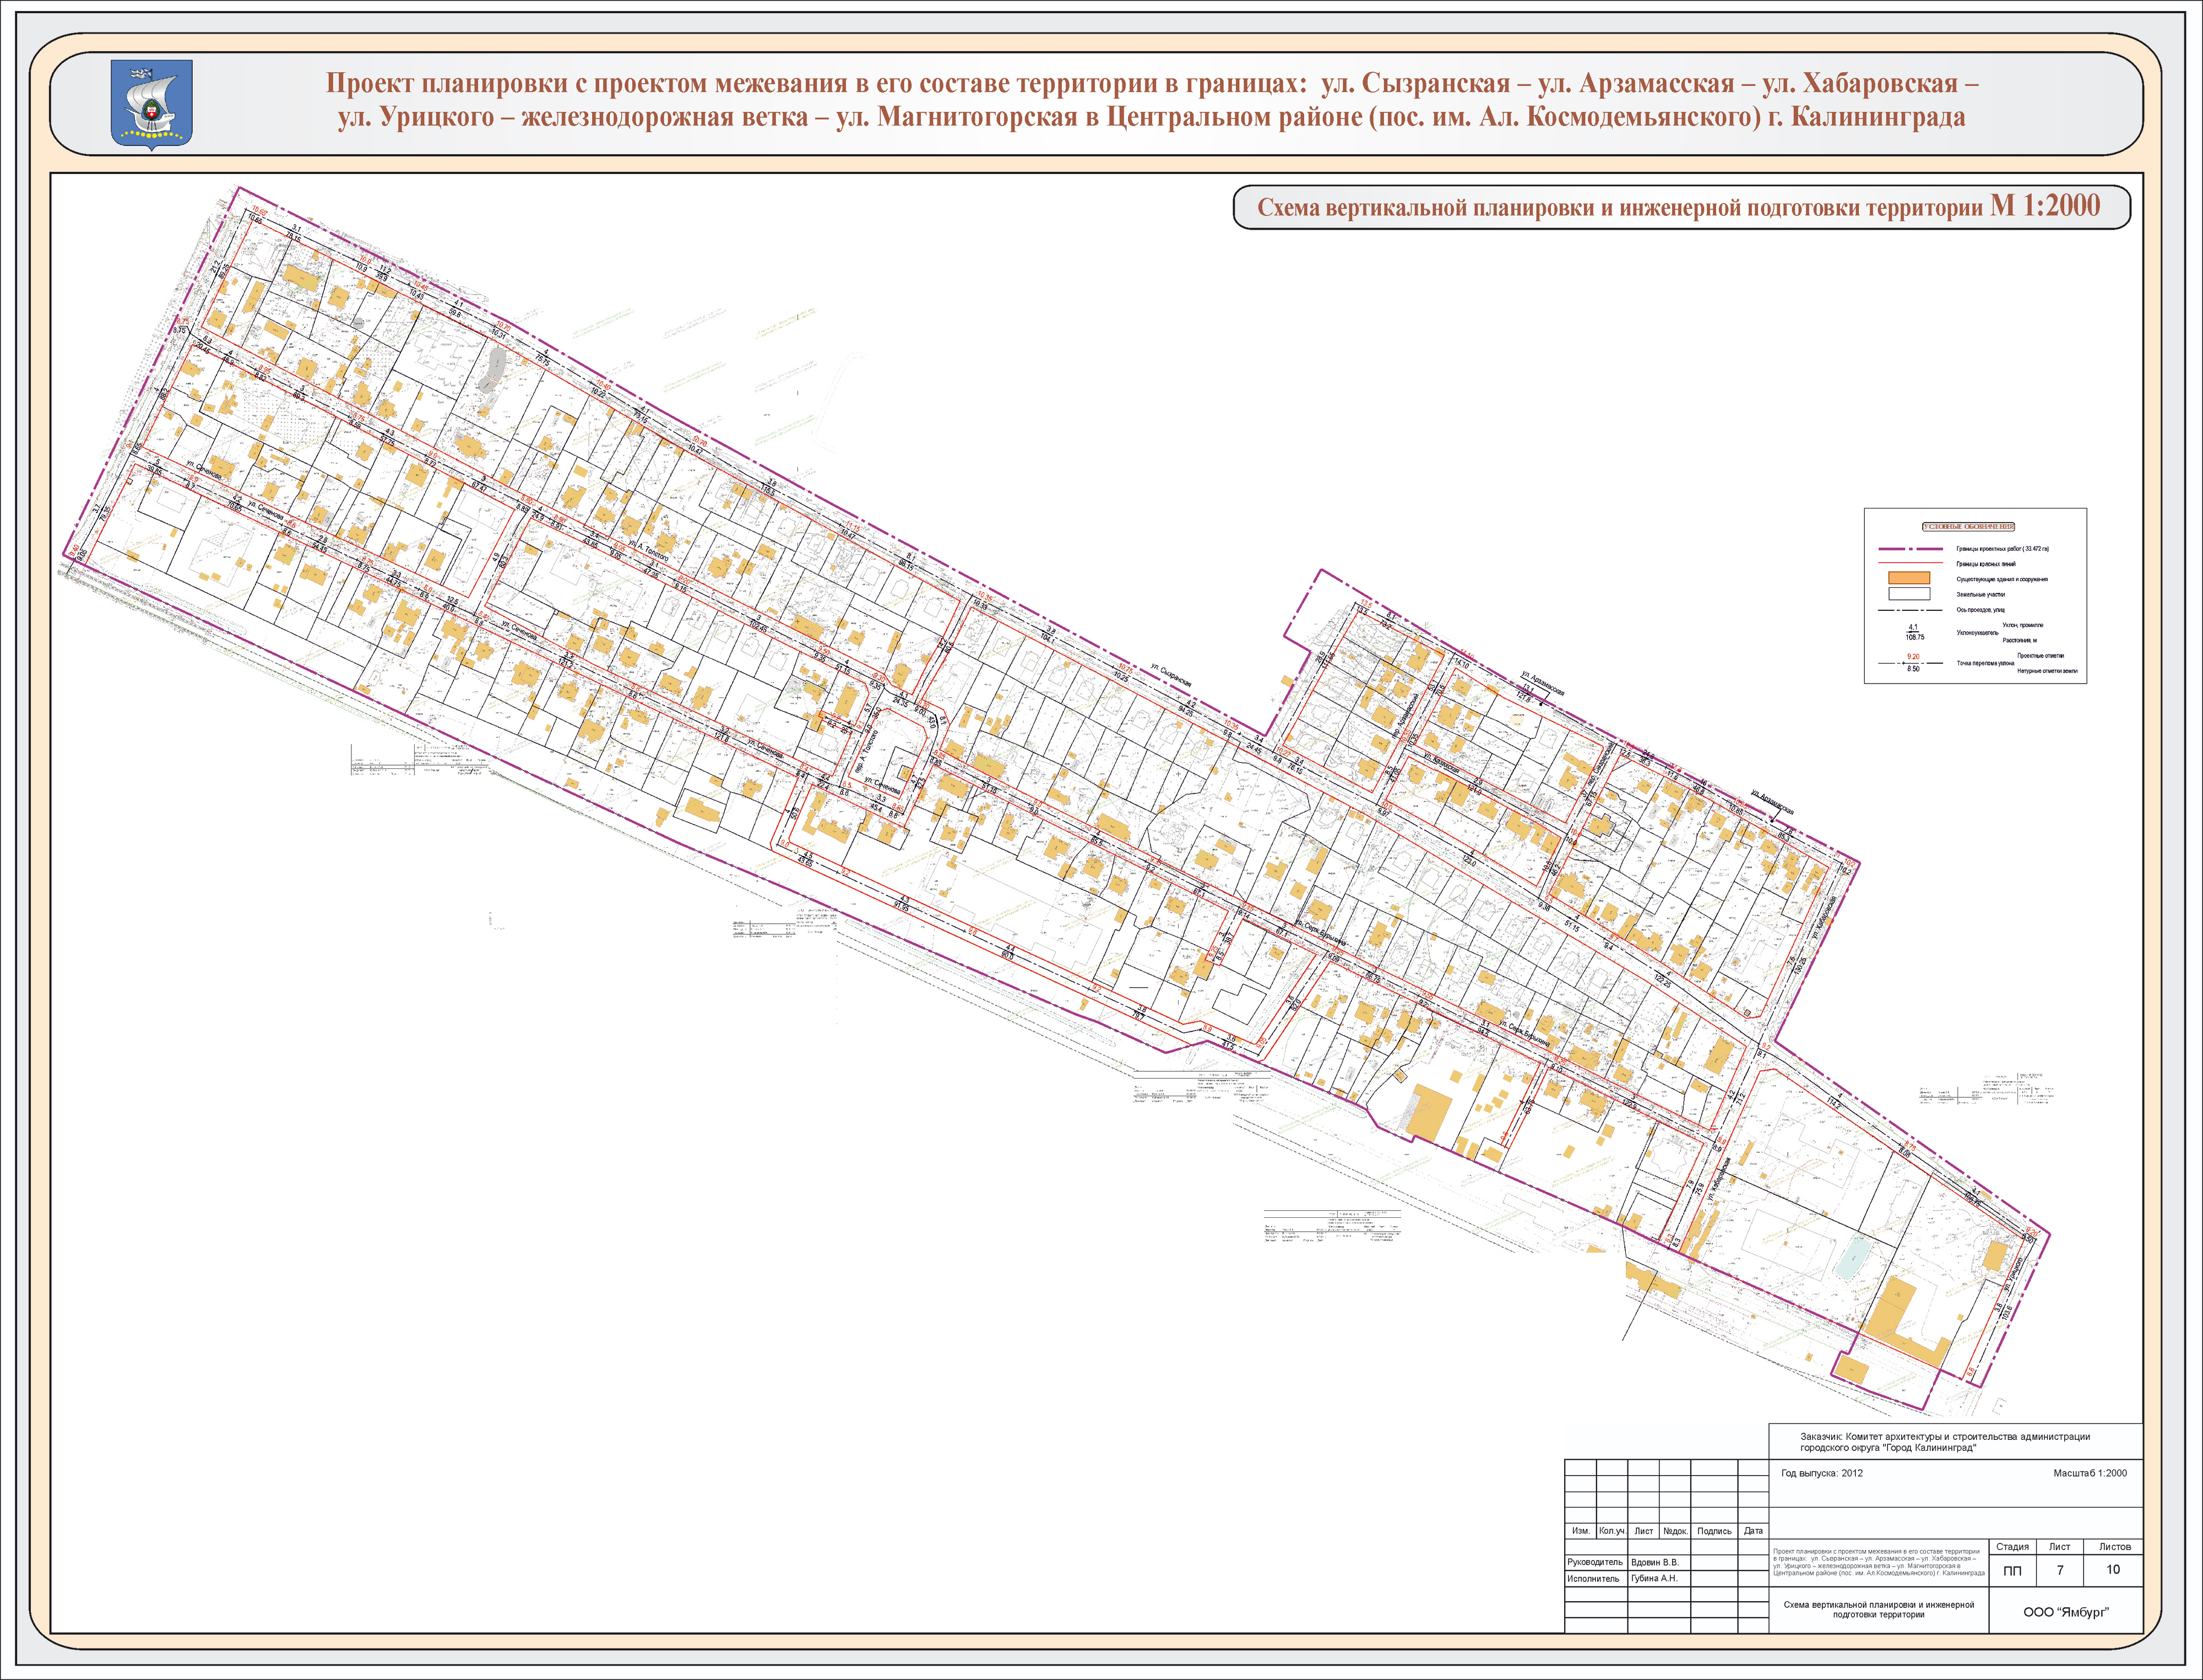Click the 'Вдовин В.В.' name cell

1655,1562
